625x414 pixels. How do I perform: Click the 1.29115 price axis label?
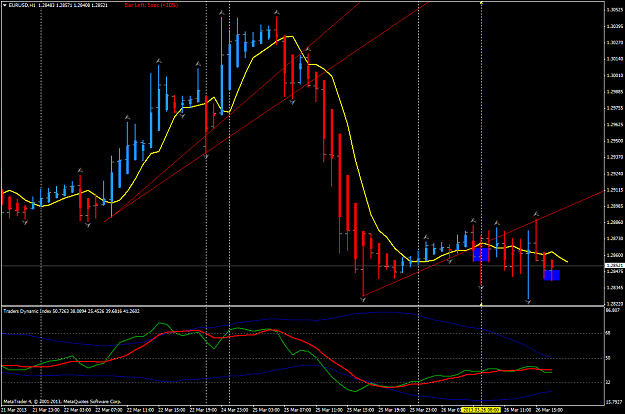coord(614,190)
